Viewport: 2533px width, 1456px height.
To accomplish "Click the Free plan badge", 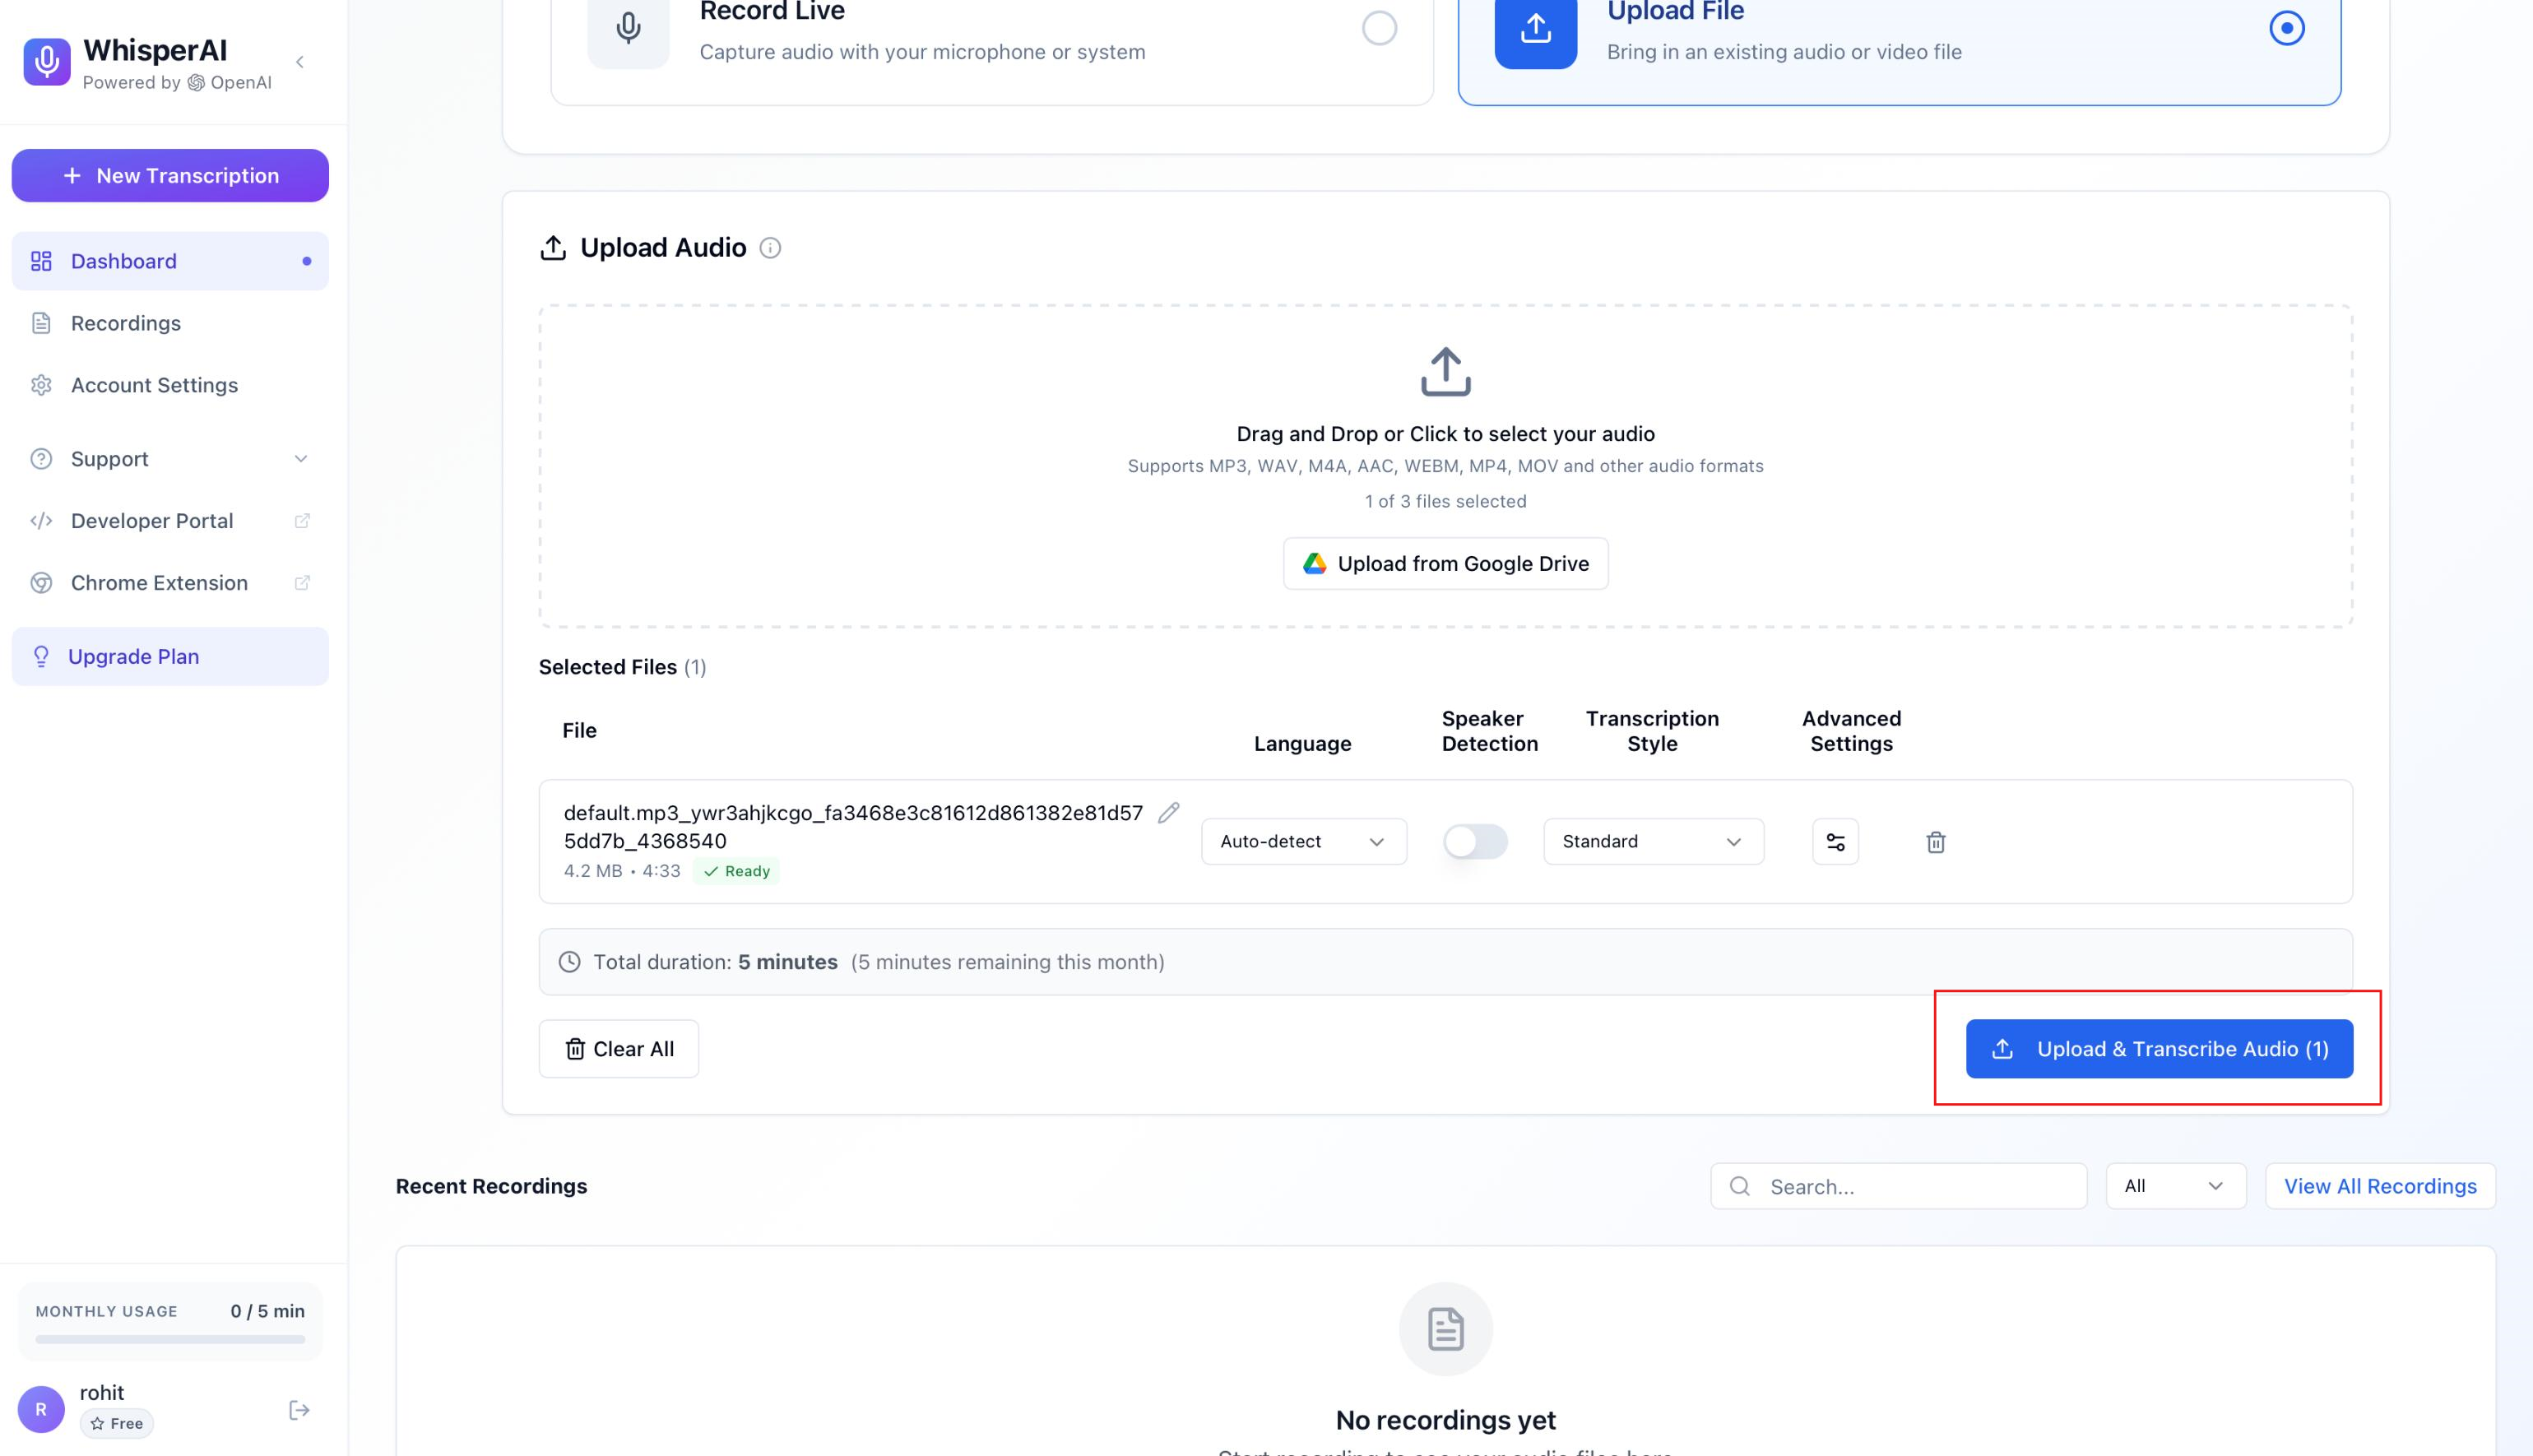I will coord(117,1423).
